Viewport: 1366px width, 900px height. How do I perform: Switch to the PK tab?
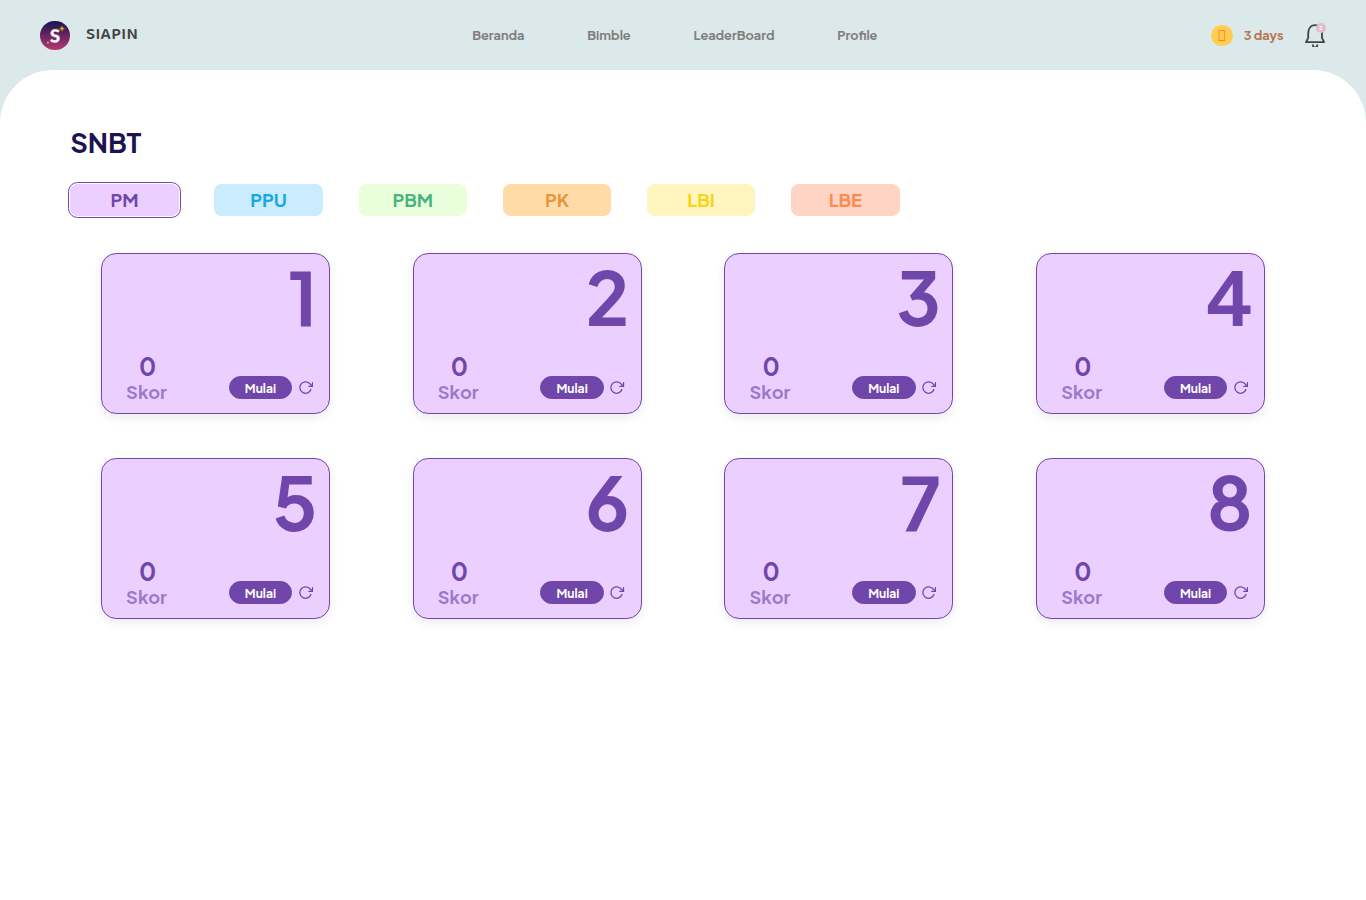[557, 200]
